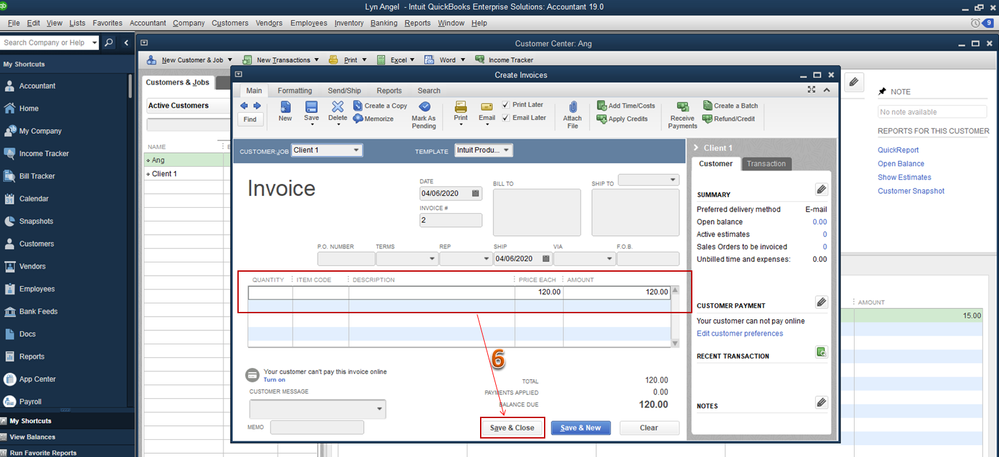Open QuickReport link for this customer
This screenshot has width=999, height=457.
point(898,150)
